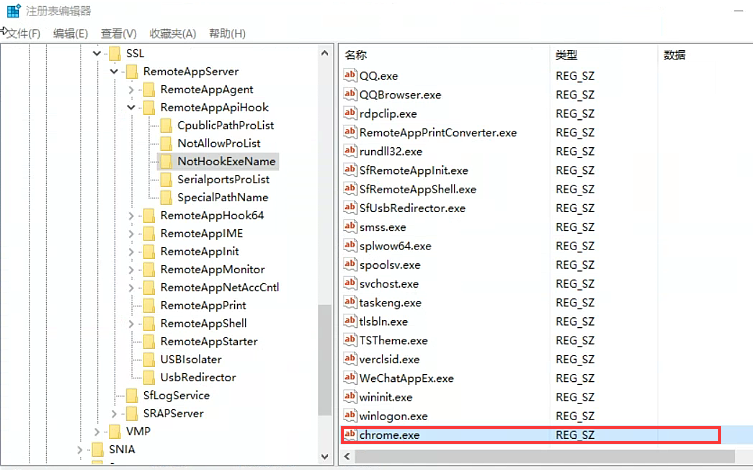
Task: Open the 查看(V) menu
Action: [x=118, y=34]
